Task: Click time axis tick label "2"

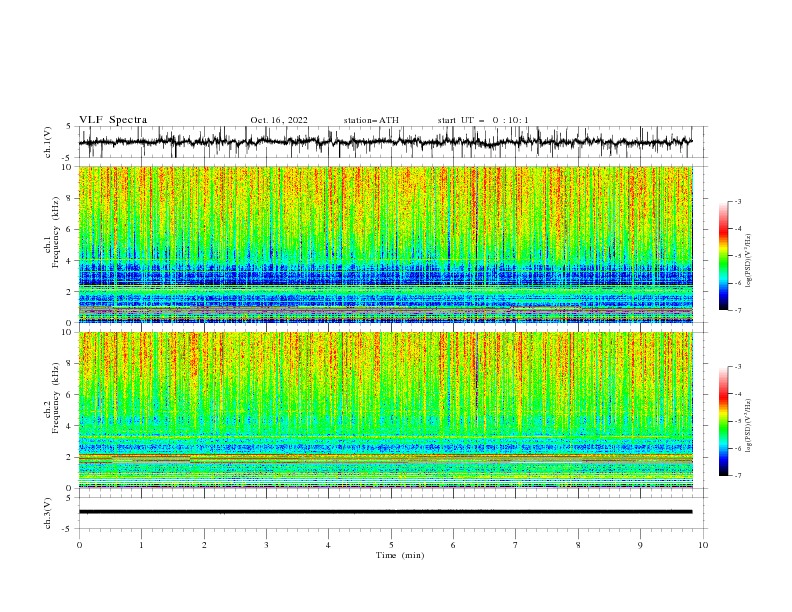Action: point(204,545)
